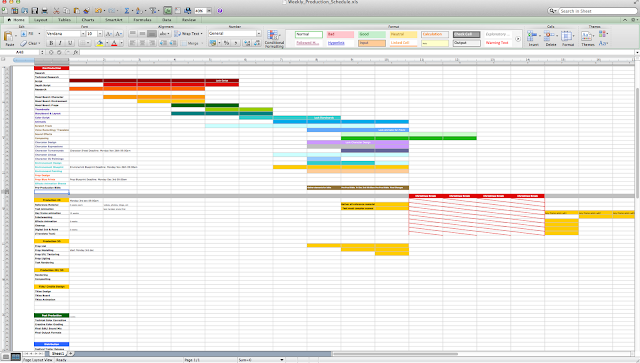This screenshot has height=363, width=640.
Task: Open the font name dropdown
Action: tap(82, 33)
